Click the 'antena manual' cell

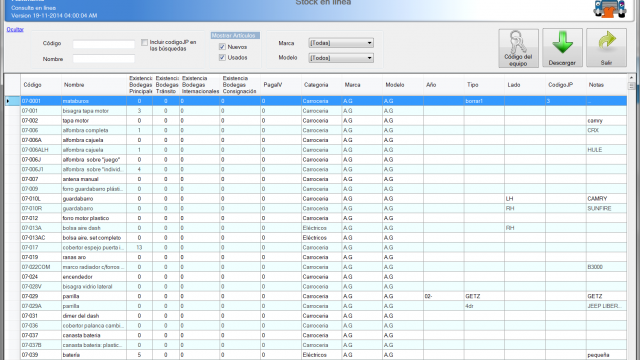[94, 179]
